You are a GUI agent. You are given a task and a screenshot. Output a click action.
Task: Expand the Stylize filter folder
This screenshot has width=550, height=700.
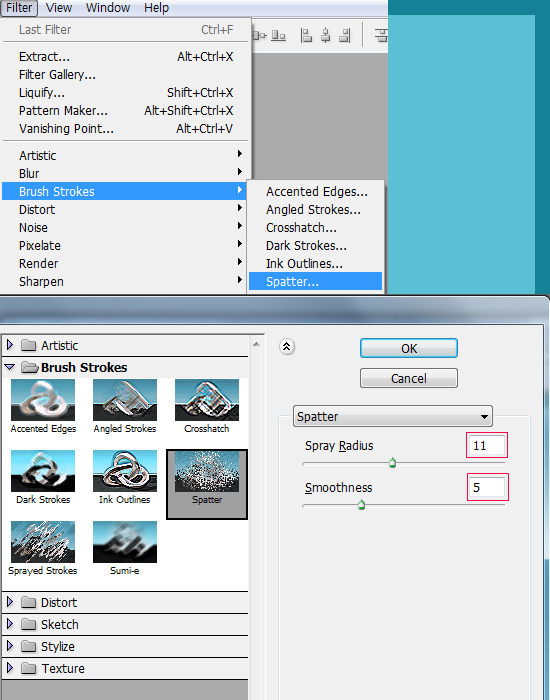click(10, 646)
